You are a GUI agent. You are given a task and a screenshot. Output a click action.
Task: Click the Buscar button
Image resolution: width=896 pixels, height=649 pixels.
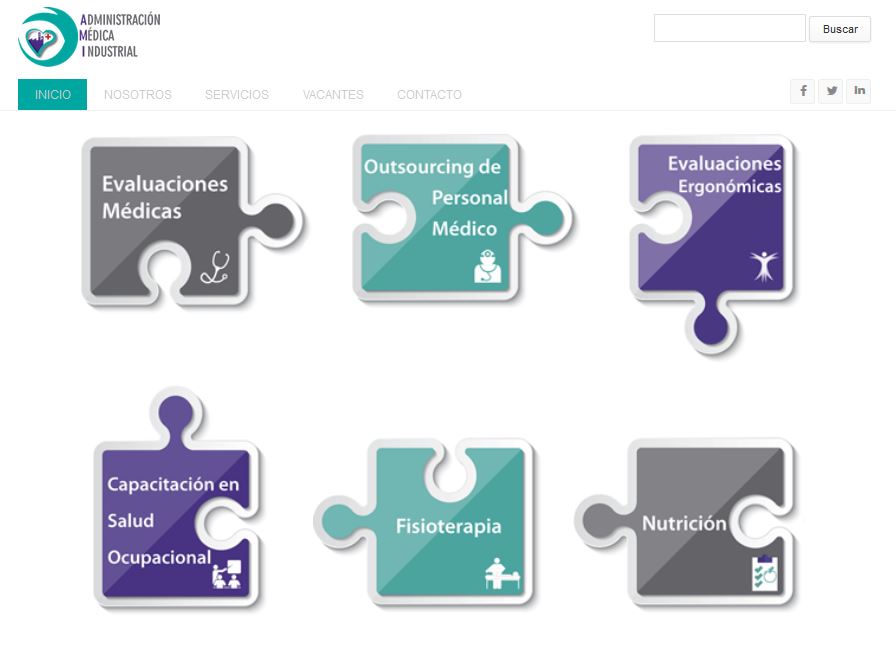click(x=840, y=29)
